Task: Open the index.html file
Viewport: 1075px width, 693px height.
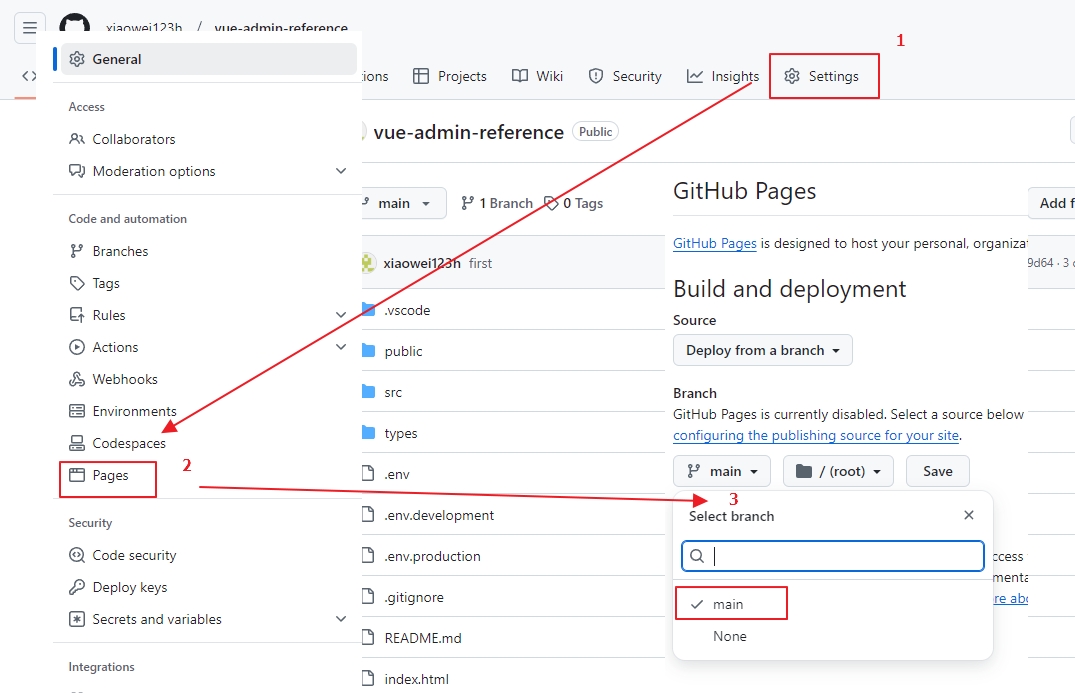Action: coord(417,679)
